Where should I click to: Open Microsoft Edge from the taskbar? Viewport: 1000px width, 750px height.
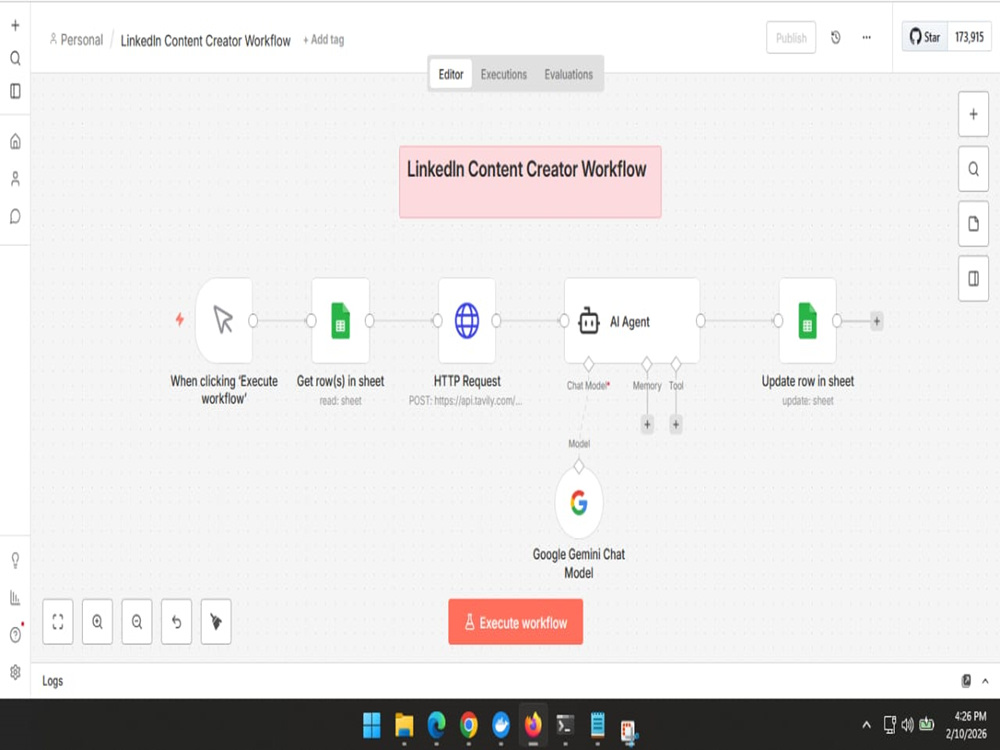(x=436, y=725)
